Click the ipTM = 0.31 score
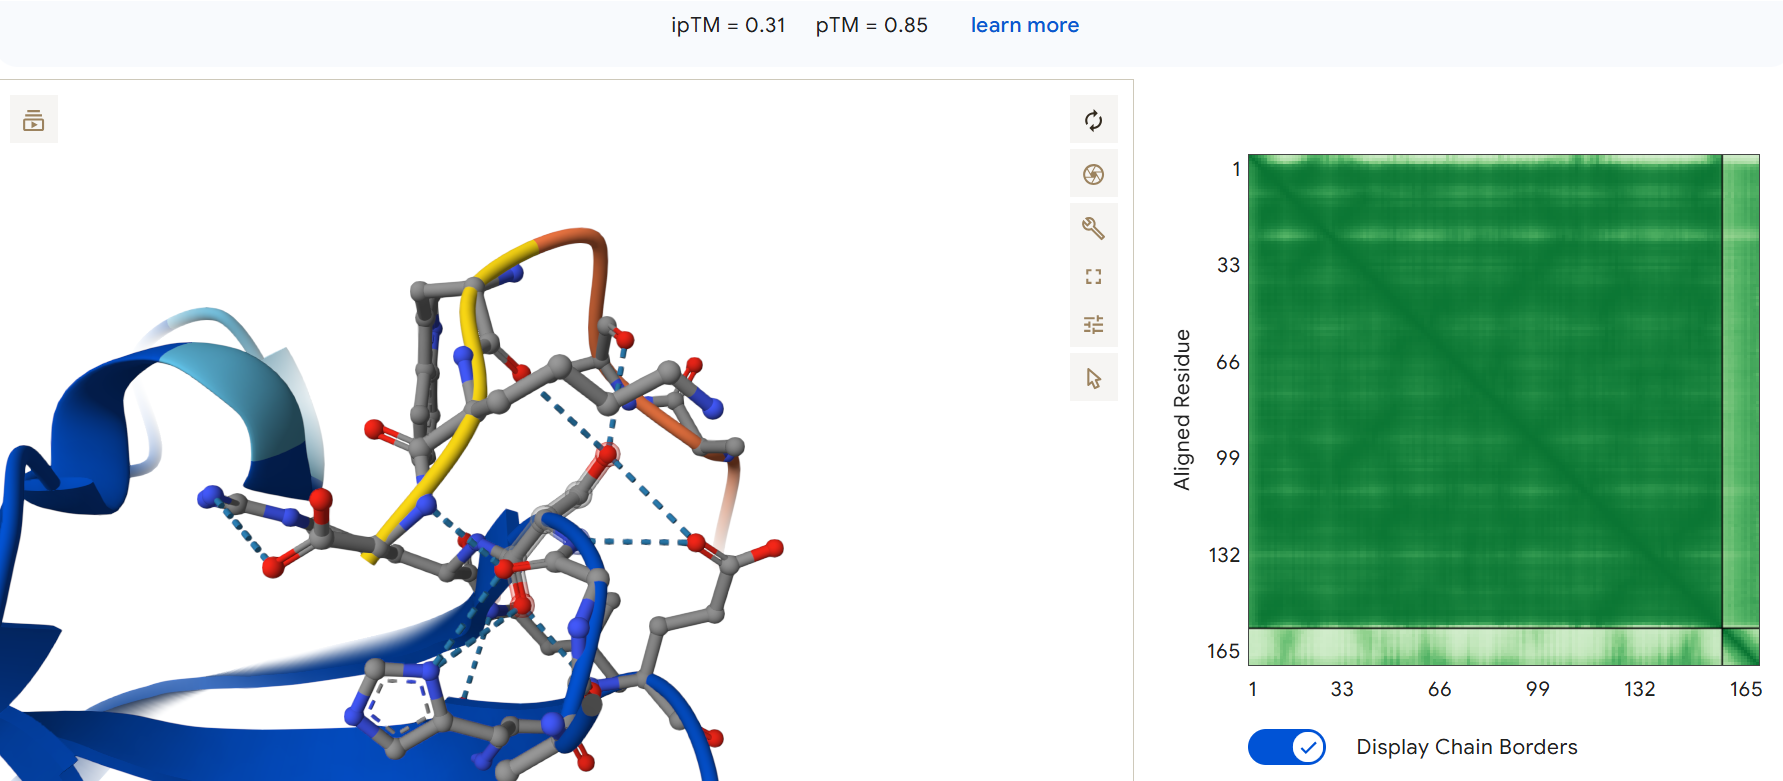Viewport: 1783px width, 781px height. pos(728,25)
